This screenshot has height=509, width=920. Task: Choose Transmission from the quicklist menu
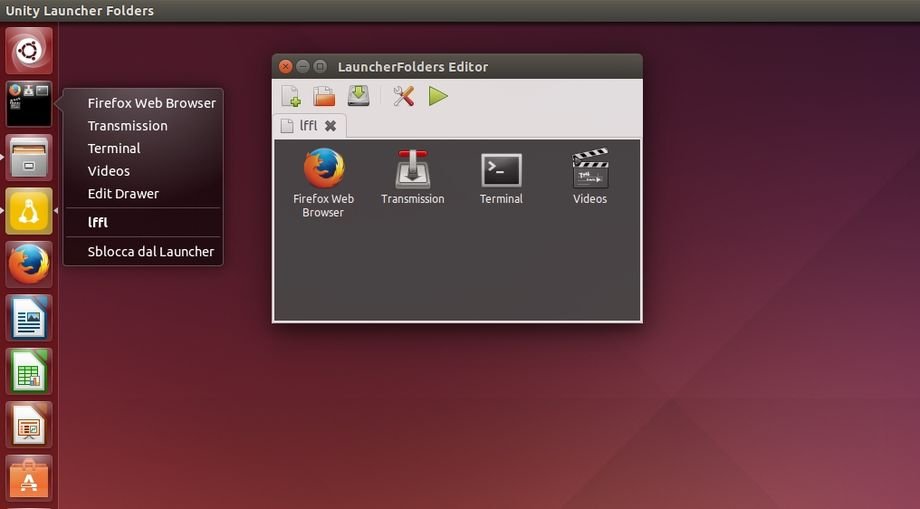[x=127, y=126]
